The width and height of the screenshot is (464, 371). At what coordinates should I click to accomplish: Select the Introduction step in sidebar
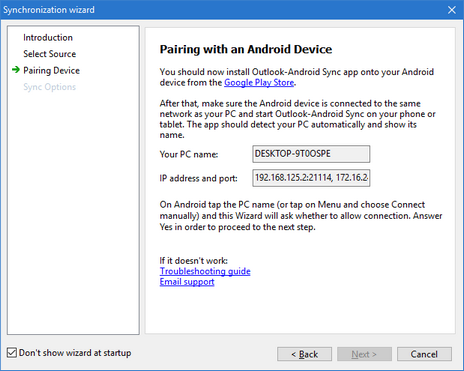[x=48, y=38]
